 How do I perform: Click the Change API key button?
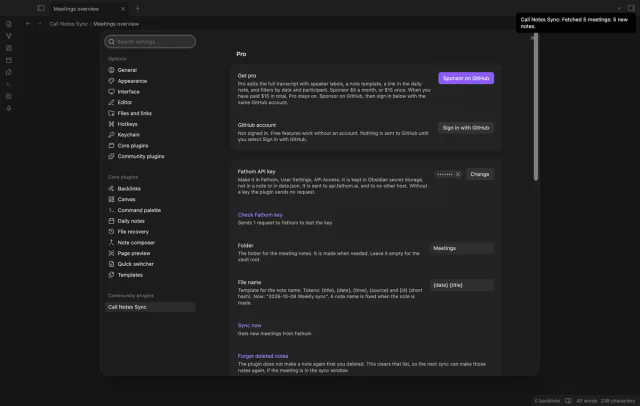[480, 174]
